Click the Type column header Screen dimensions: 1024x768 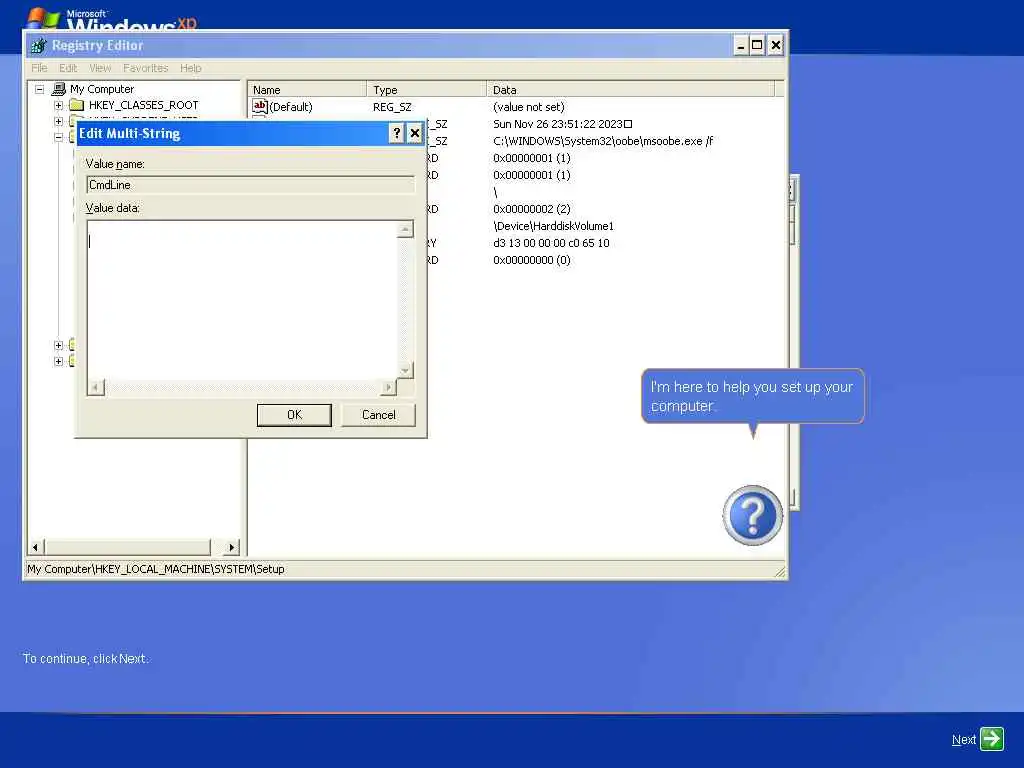(426, 89)
